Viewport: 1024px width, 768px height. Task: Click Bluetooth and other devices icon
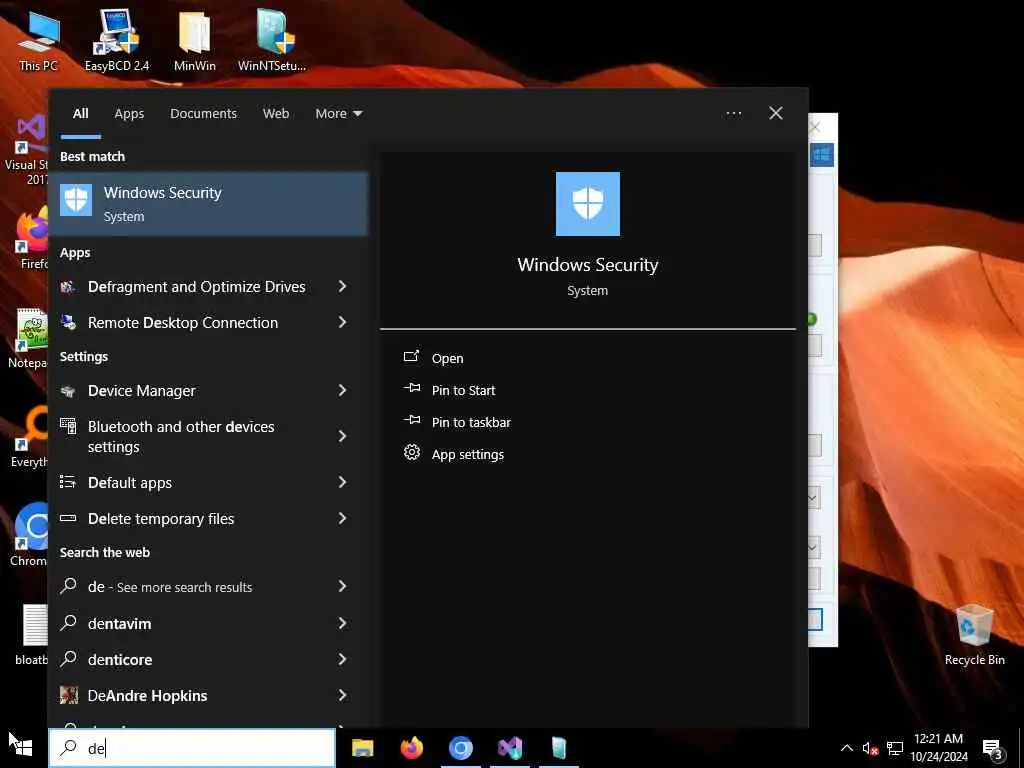[x=68, y=426]
